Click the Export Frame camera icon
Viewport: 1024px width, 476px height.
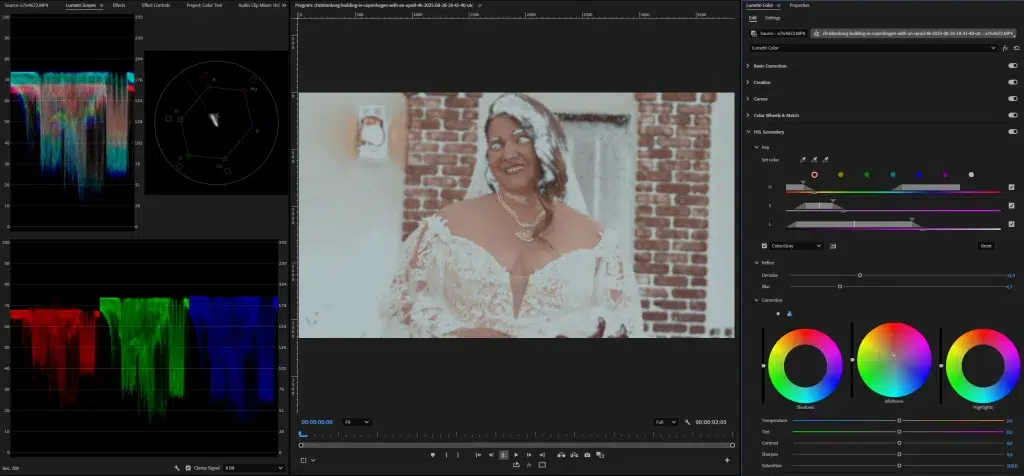pos(589,455)
